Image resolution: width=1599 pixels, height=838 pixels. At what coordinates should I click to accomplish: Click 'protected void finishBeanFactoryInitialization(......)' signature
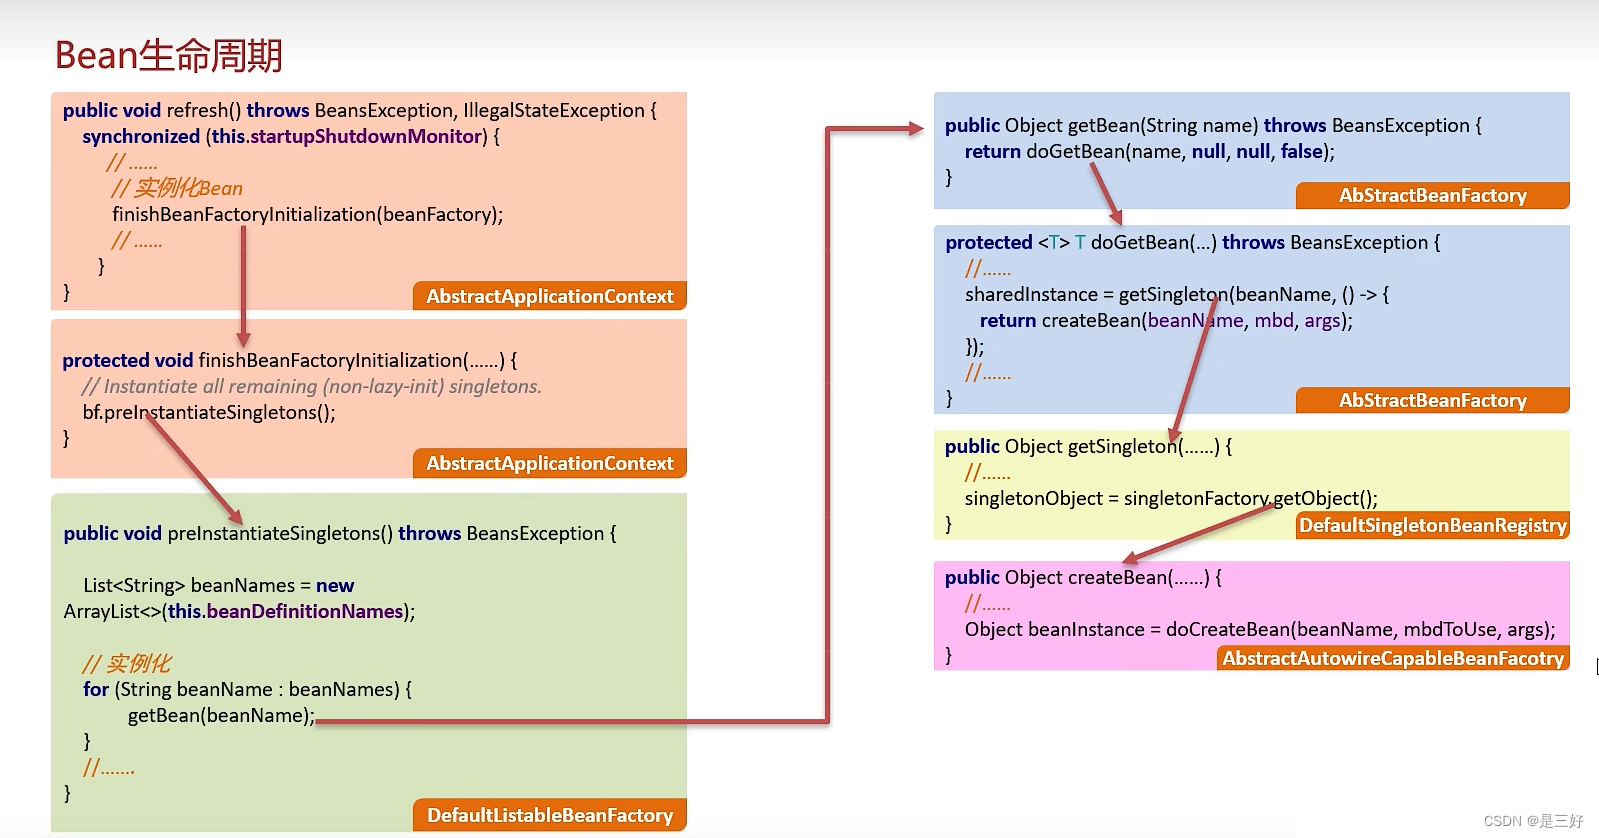coord(290,360)
